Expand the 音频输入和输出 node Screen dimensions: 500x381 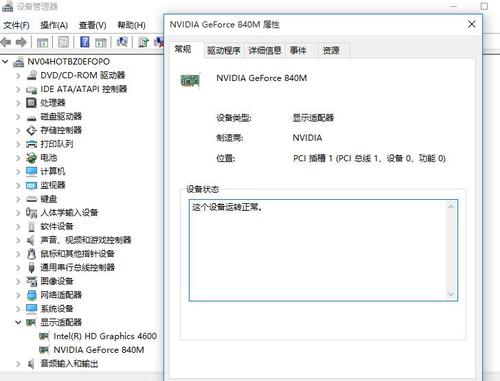(19, 364)
